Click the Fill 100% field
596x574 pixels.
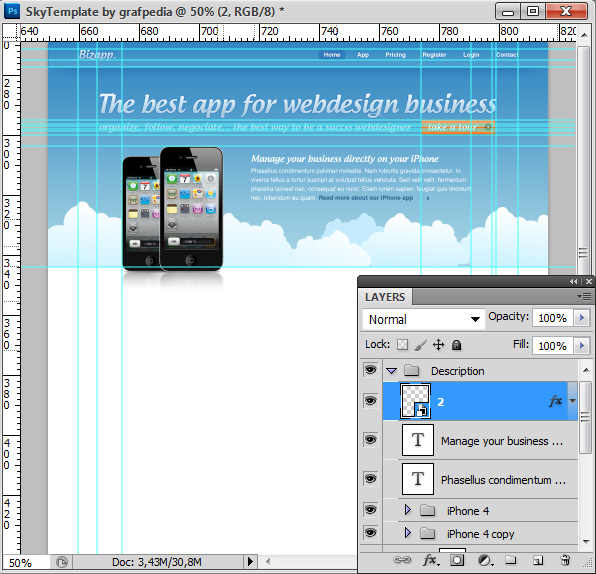pos(553,346)
